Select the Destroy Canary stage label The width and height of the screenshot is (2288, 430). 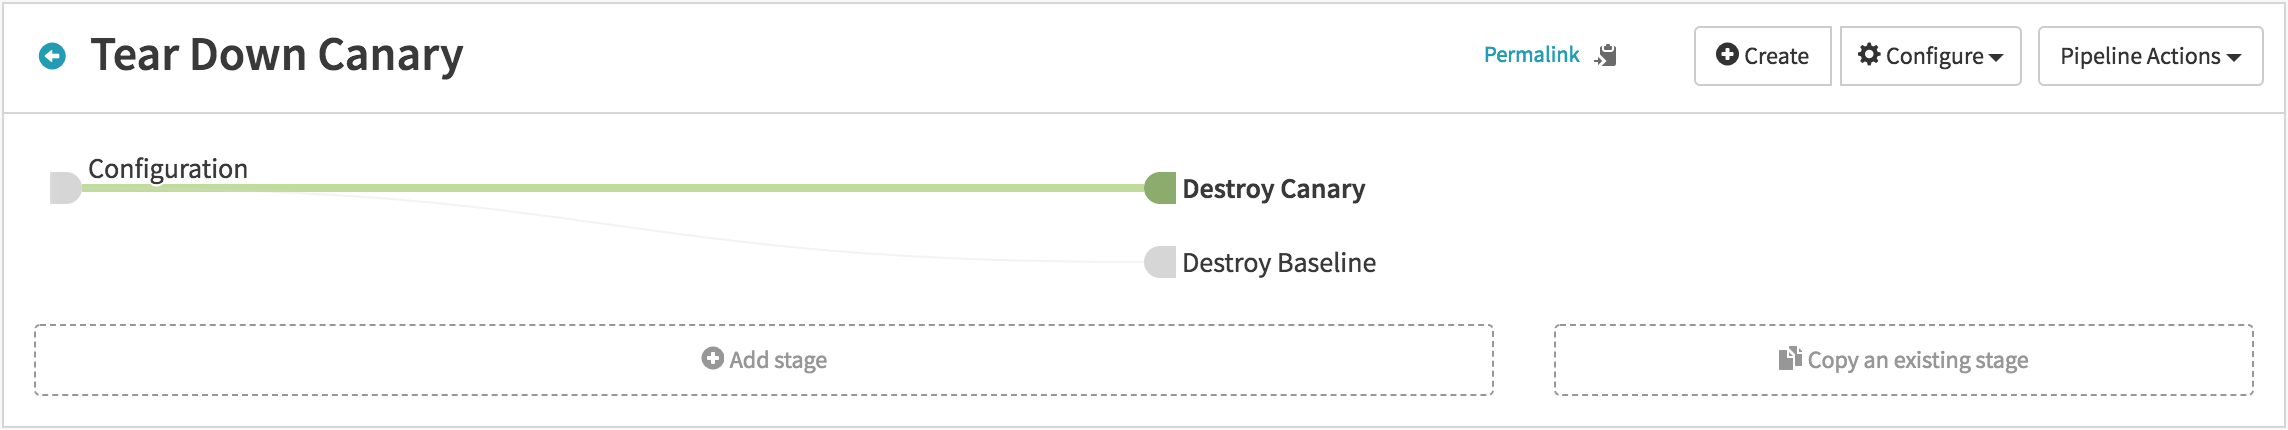1273,189
